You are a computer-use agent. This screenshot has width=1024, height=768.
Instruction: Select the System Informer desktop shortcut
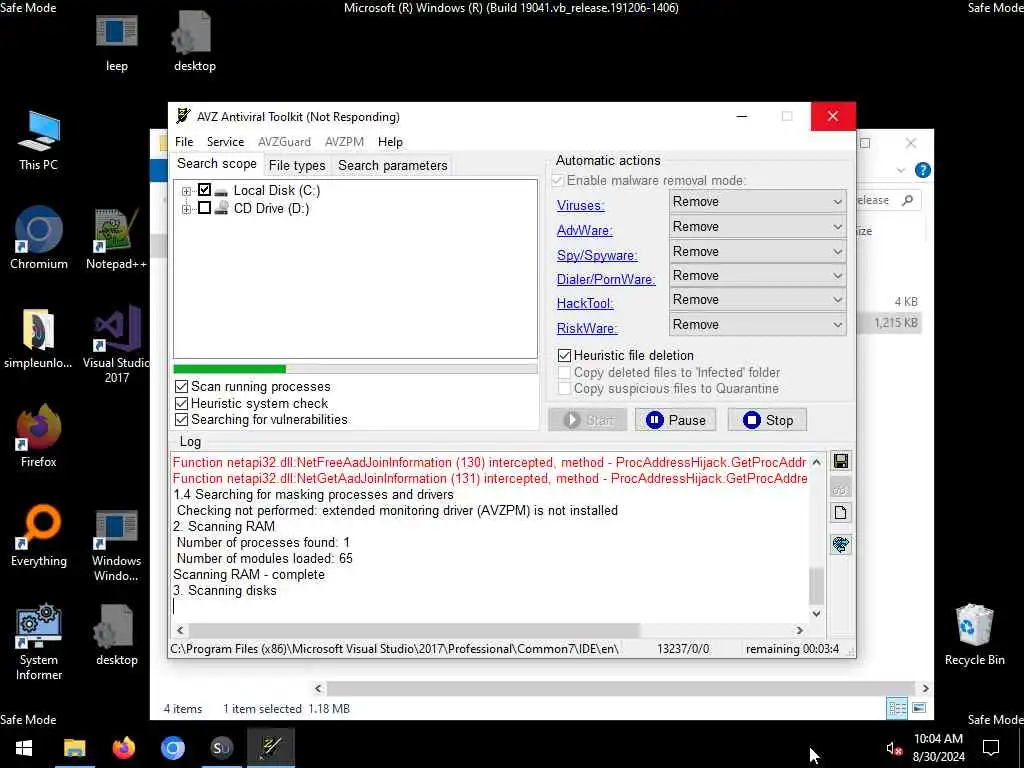[x=39, y=643]
